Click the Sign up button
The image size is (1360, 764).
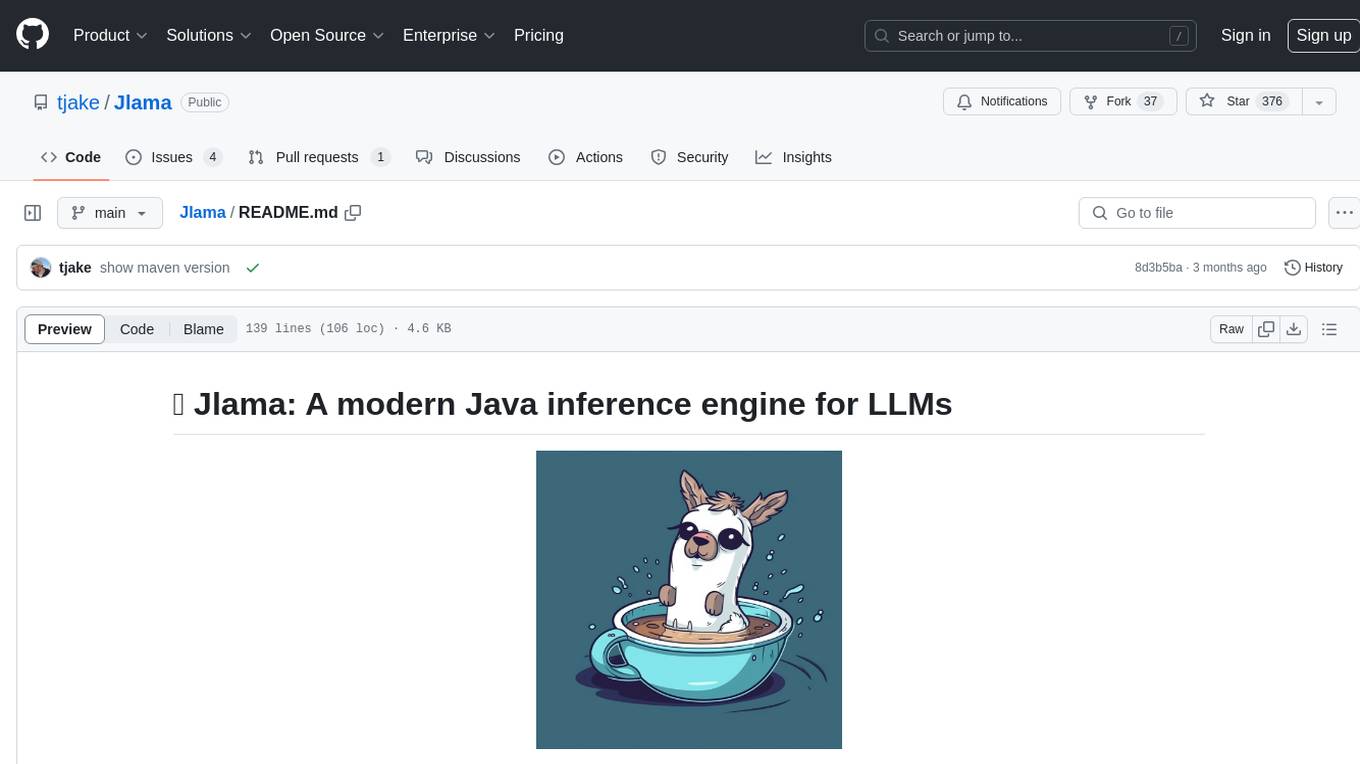pos(1323,35)
